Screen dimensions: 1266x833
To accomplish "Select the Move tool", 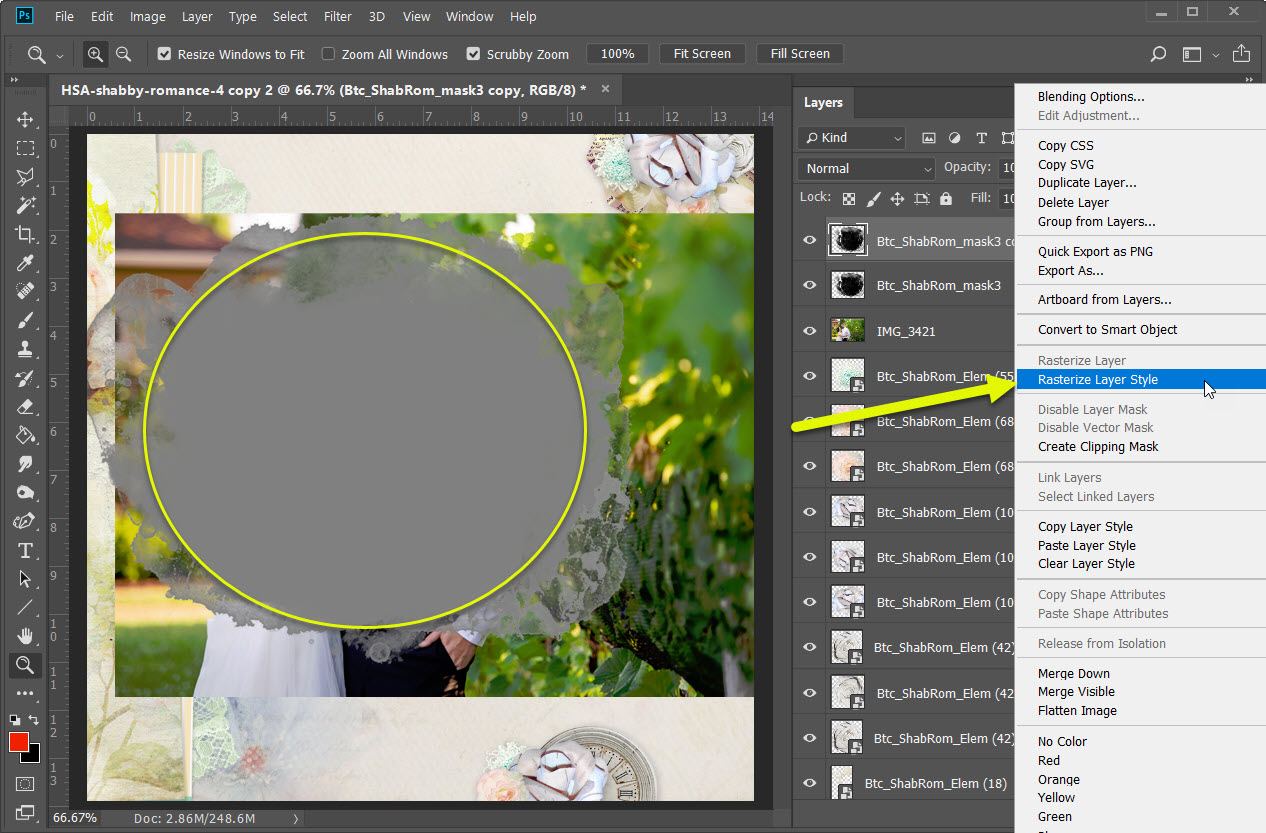I will tap(25, 119).
